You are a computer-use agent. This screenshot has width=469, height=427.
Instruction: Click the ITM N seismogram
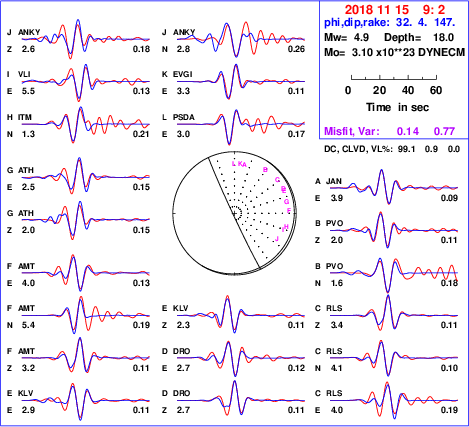pos(86,124)
